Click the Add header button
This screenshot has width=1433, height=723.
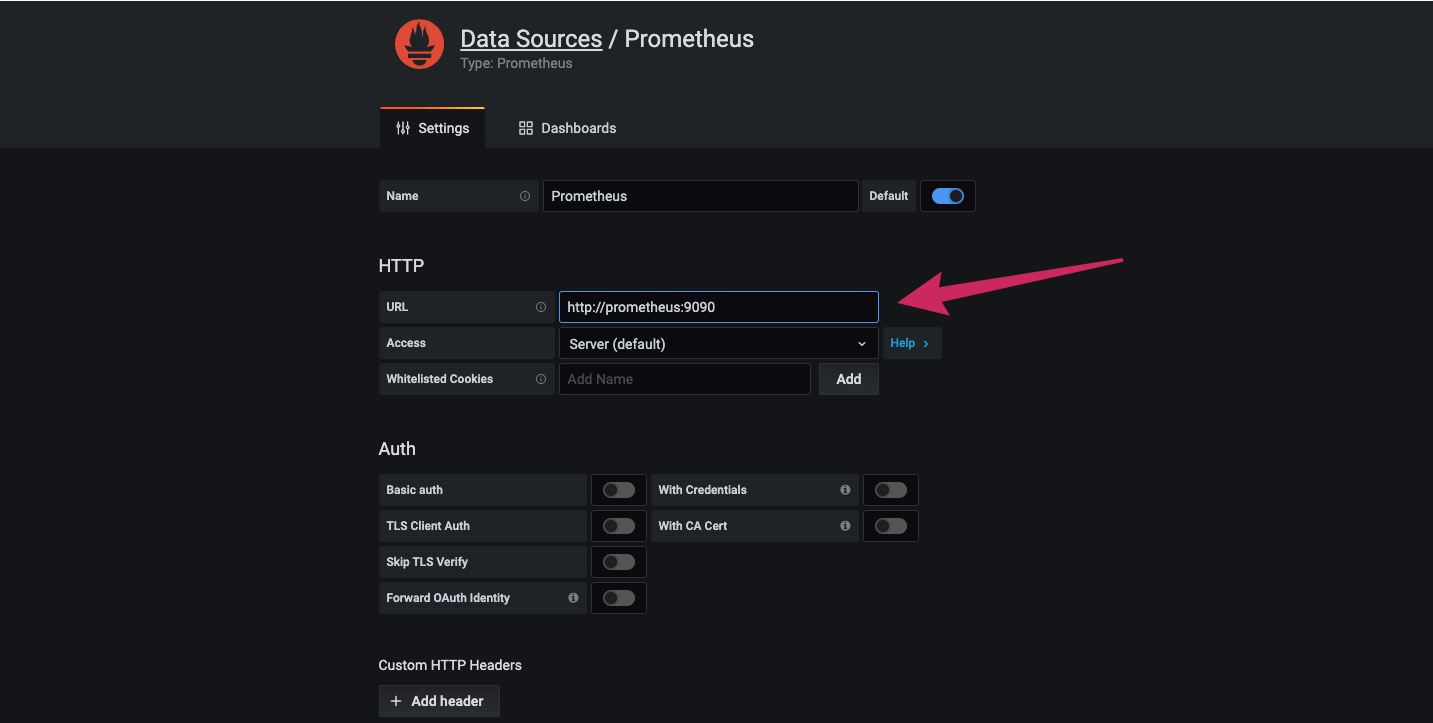pos(439,701)
